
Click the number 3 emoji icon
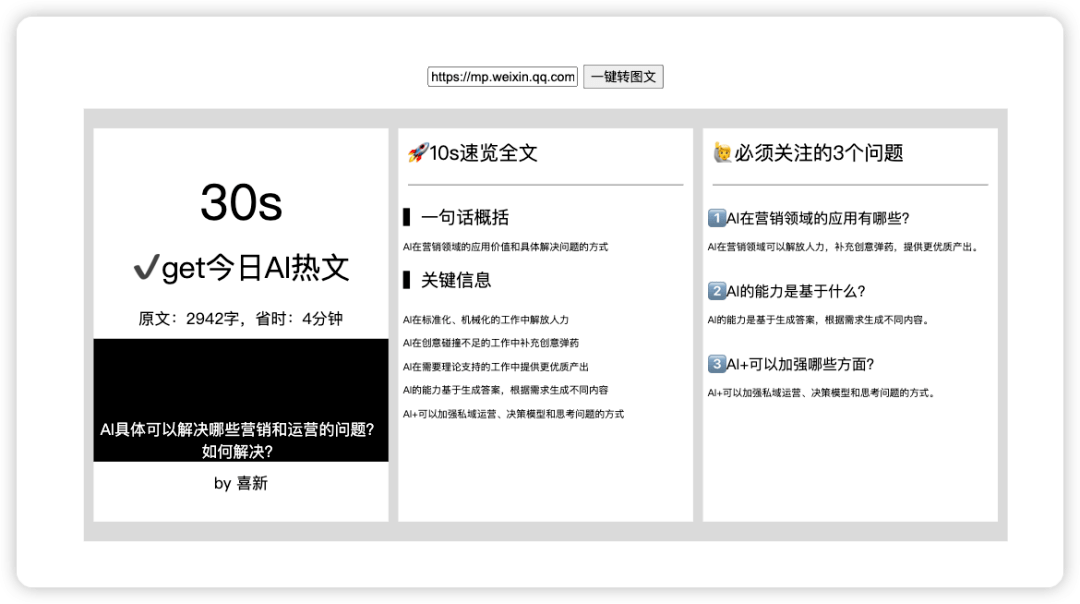tap(716, 364)
